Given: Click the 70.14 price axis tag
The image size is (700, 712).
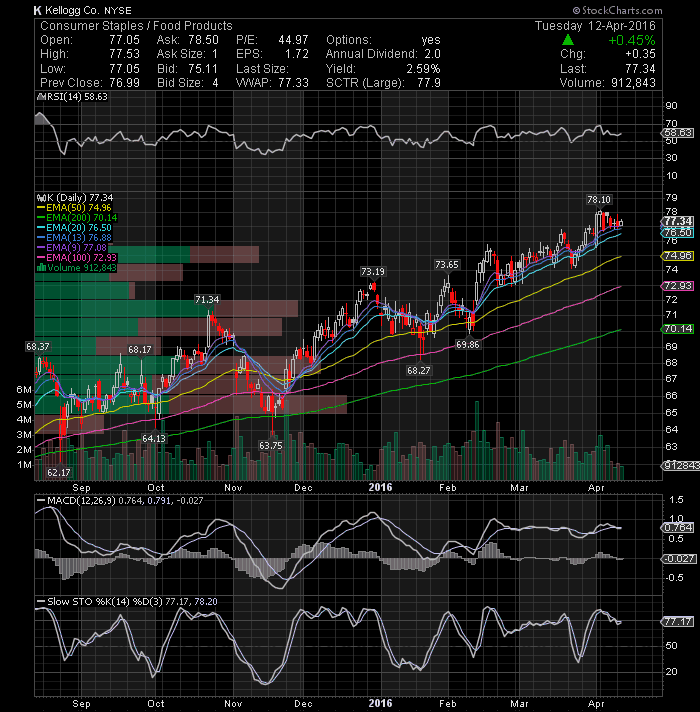Looking at the screenshot, I should [678, 328].
